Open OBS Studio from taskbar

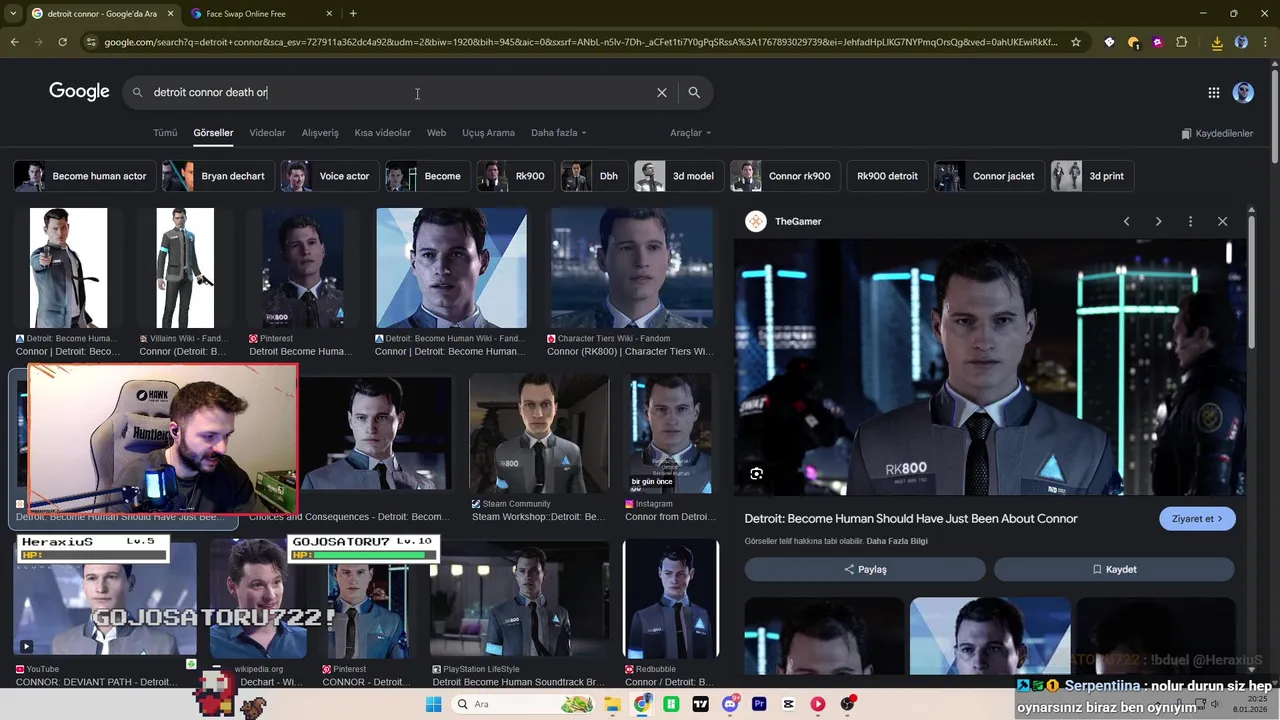(848, 704)
